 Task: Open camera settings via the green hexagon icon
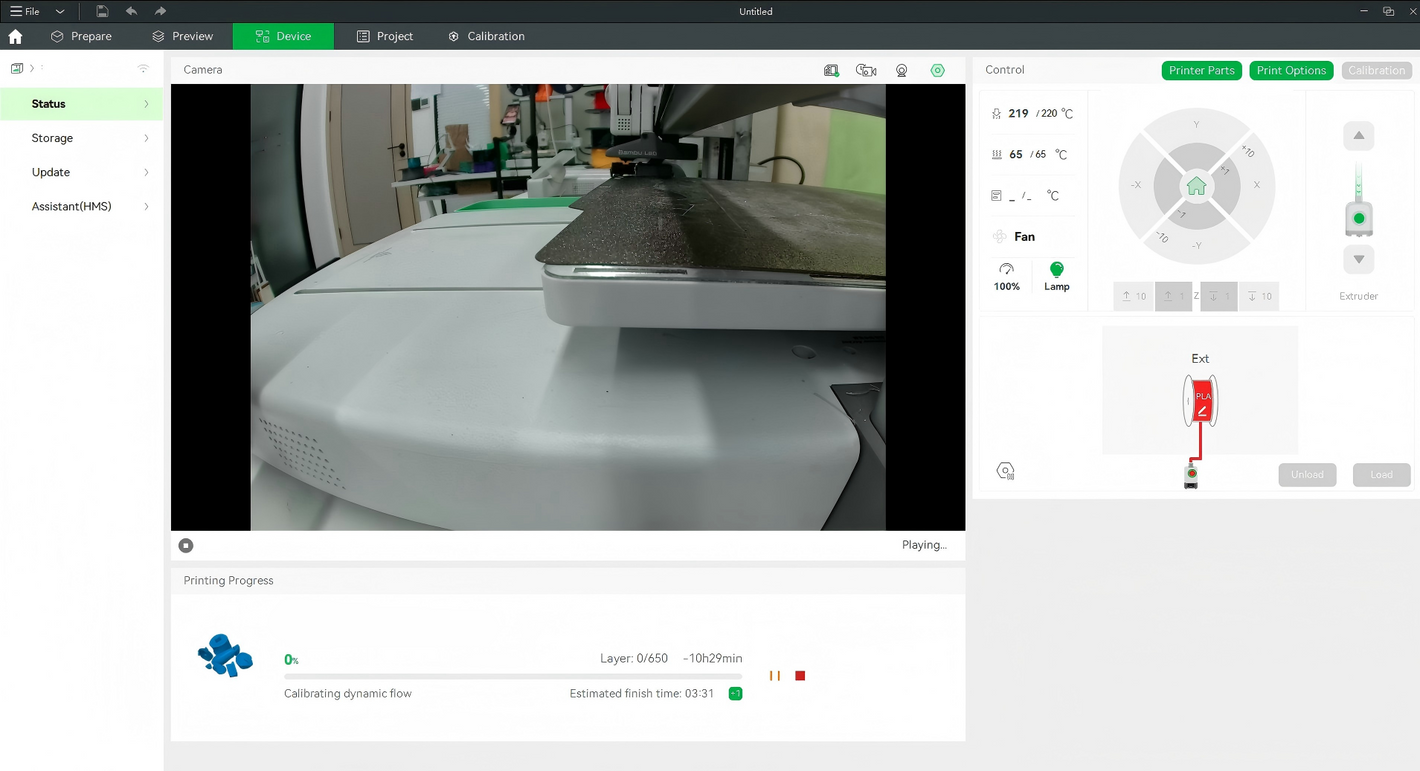point(937,70)
